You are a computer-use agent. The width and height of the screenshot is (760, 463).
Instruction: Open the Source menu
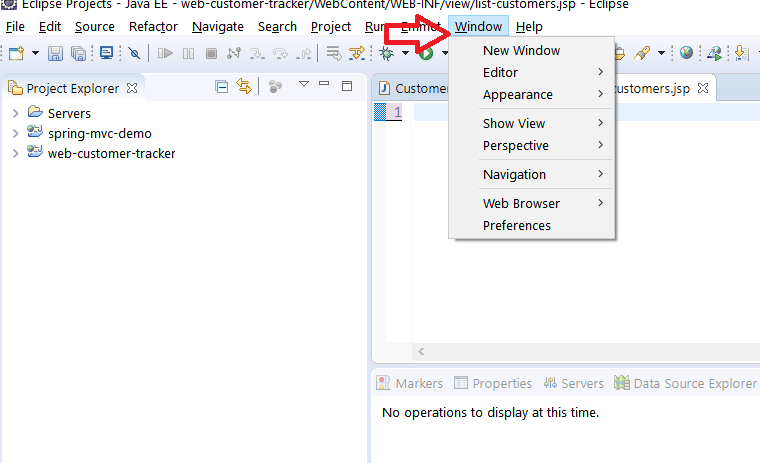click(95, 27)
